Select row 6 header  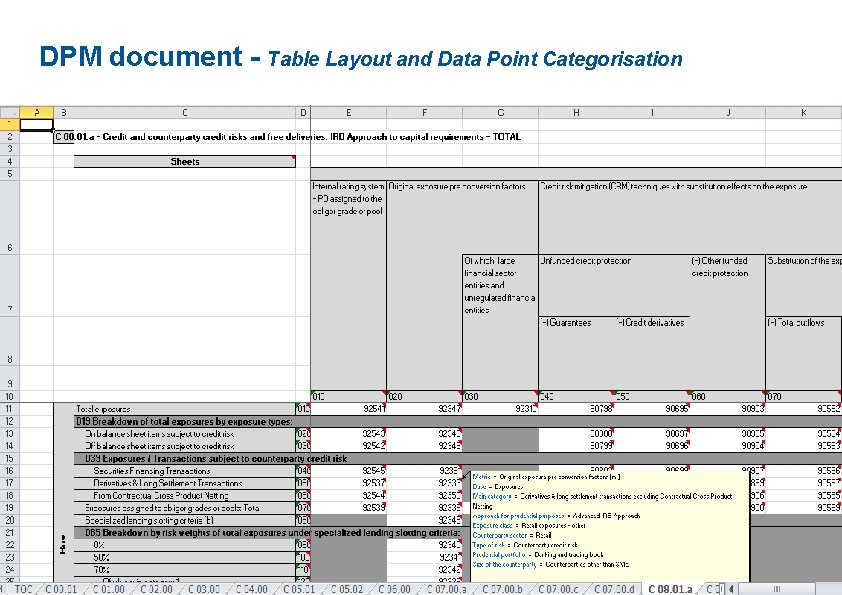tap(10, 217)
